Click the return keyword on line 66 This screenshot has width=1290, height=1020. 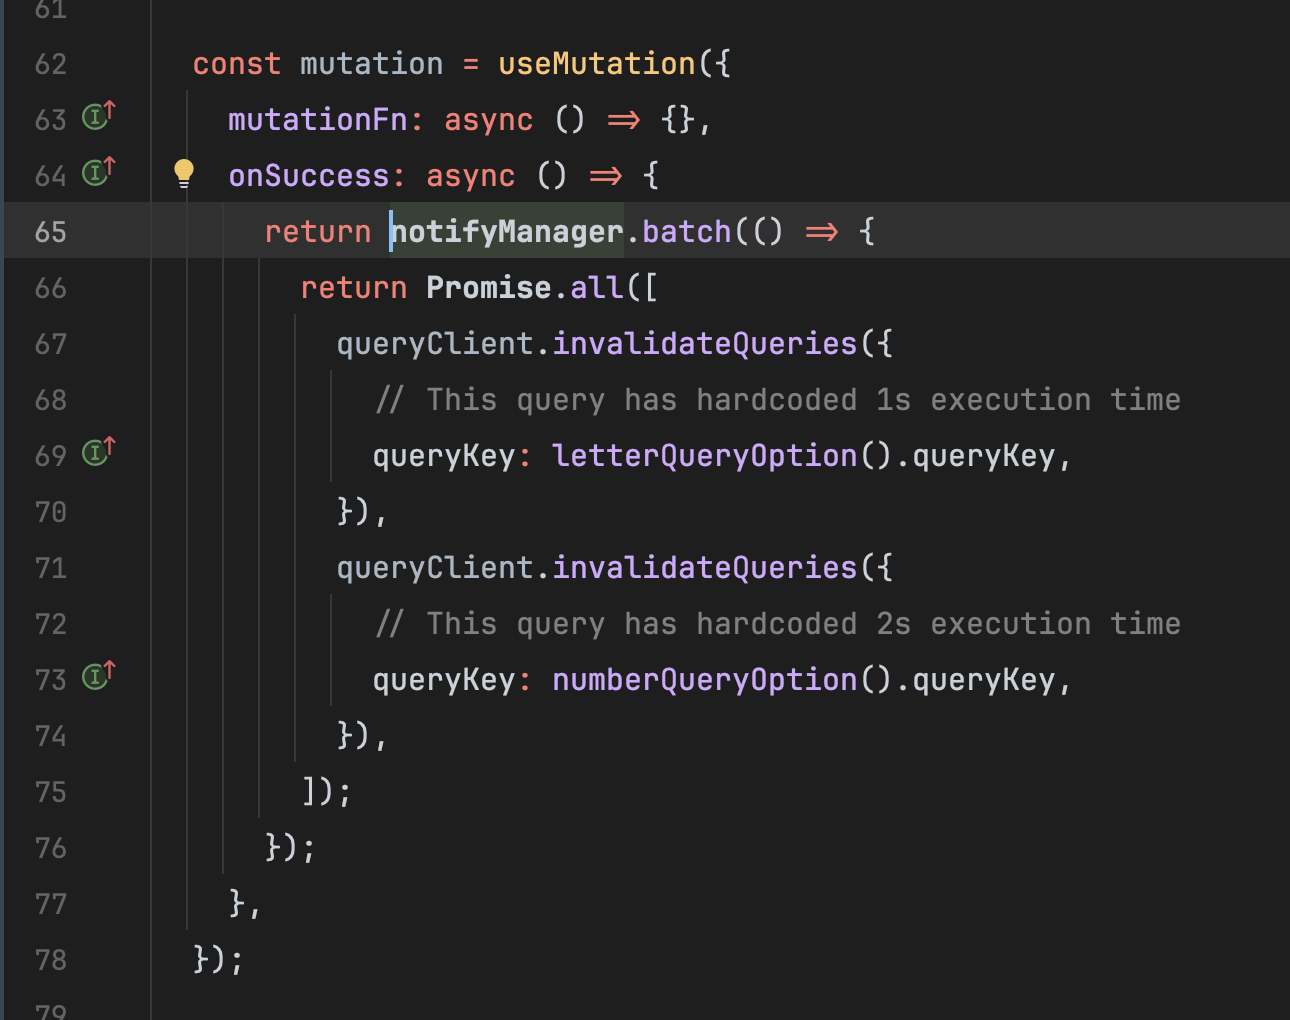[354, 288]
